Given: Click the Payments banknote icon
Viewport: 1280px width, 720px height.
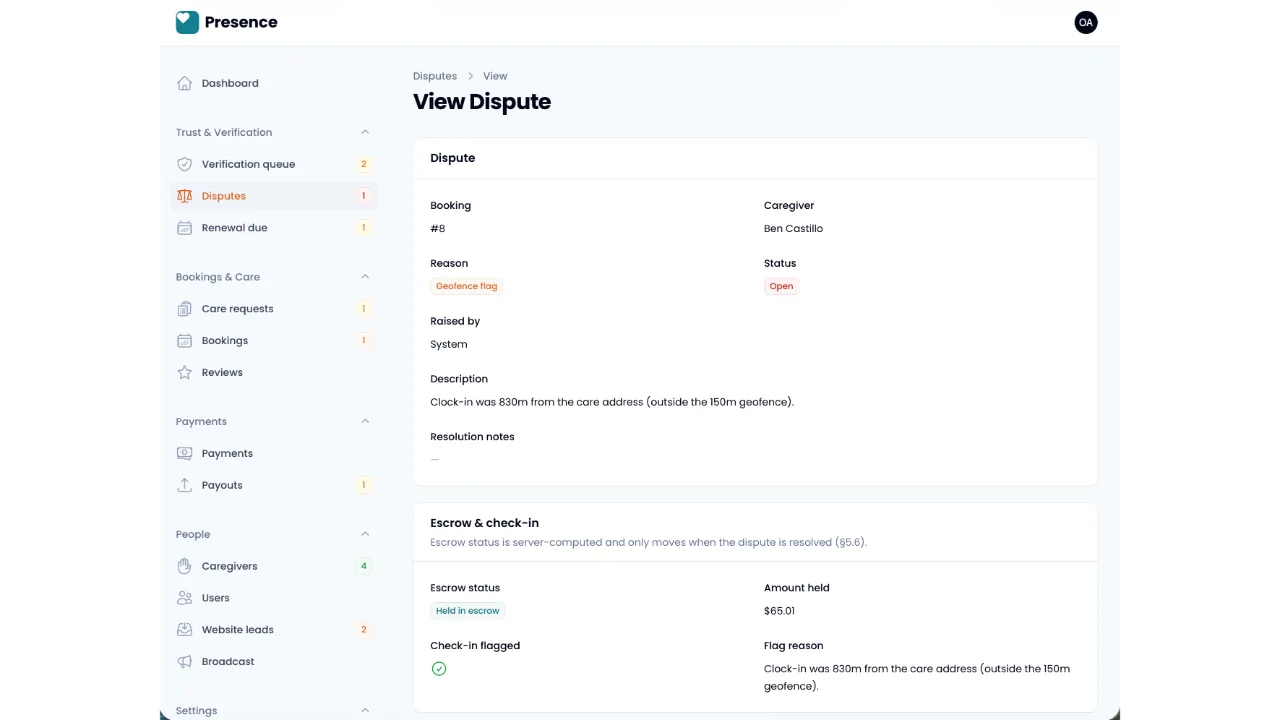Looking at the screenshot, I should click(x=184, y=453).
